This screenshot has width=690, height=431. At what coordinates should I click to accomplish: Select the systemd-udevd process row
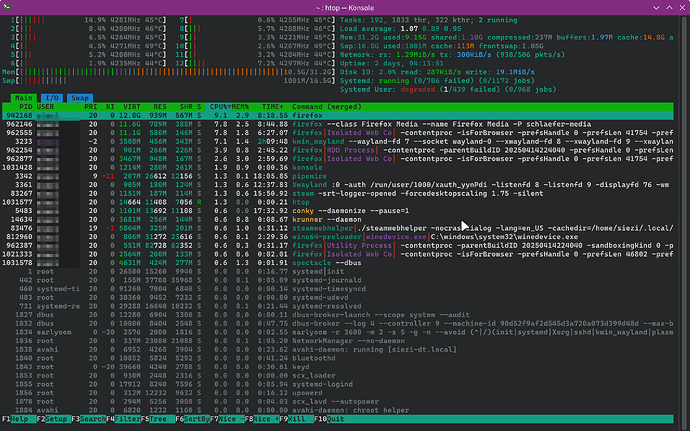[x=338, y=298]
